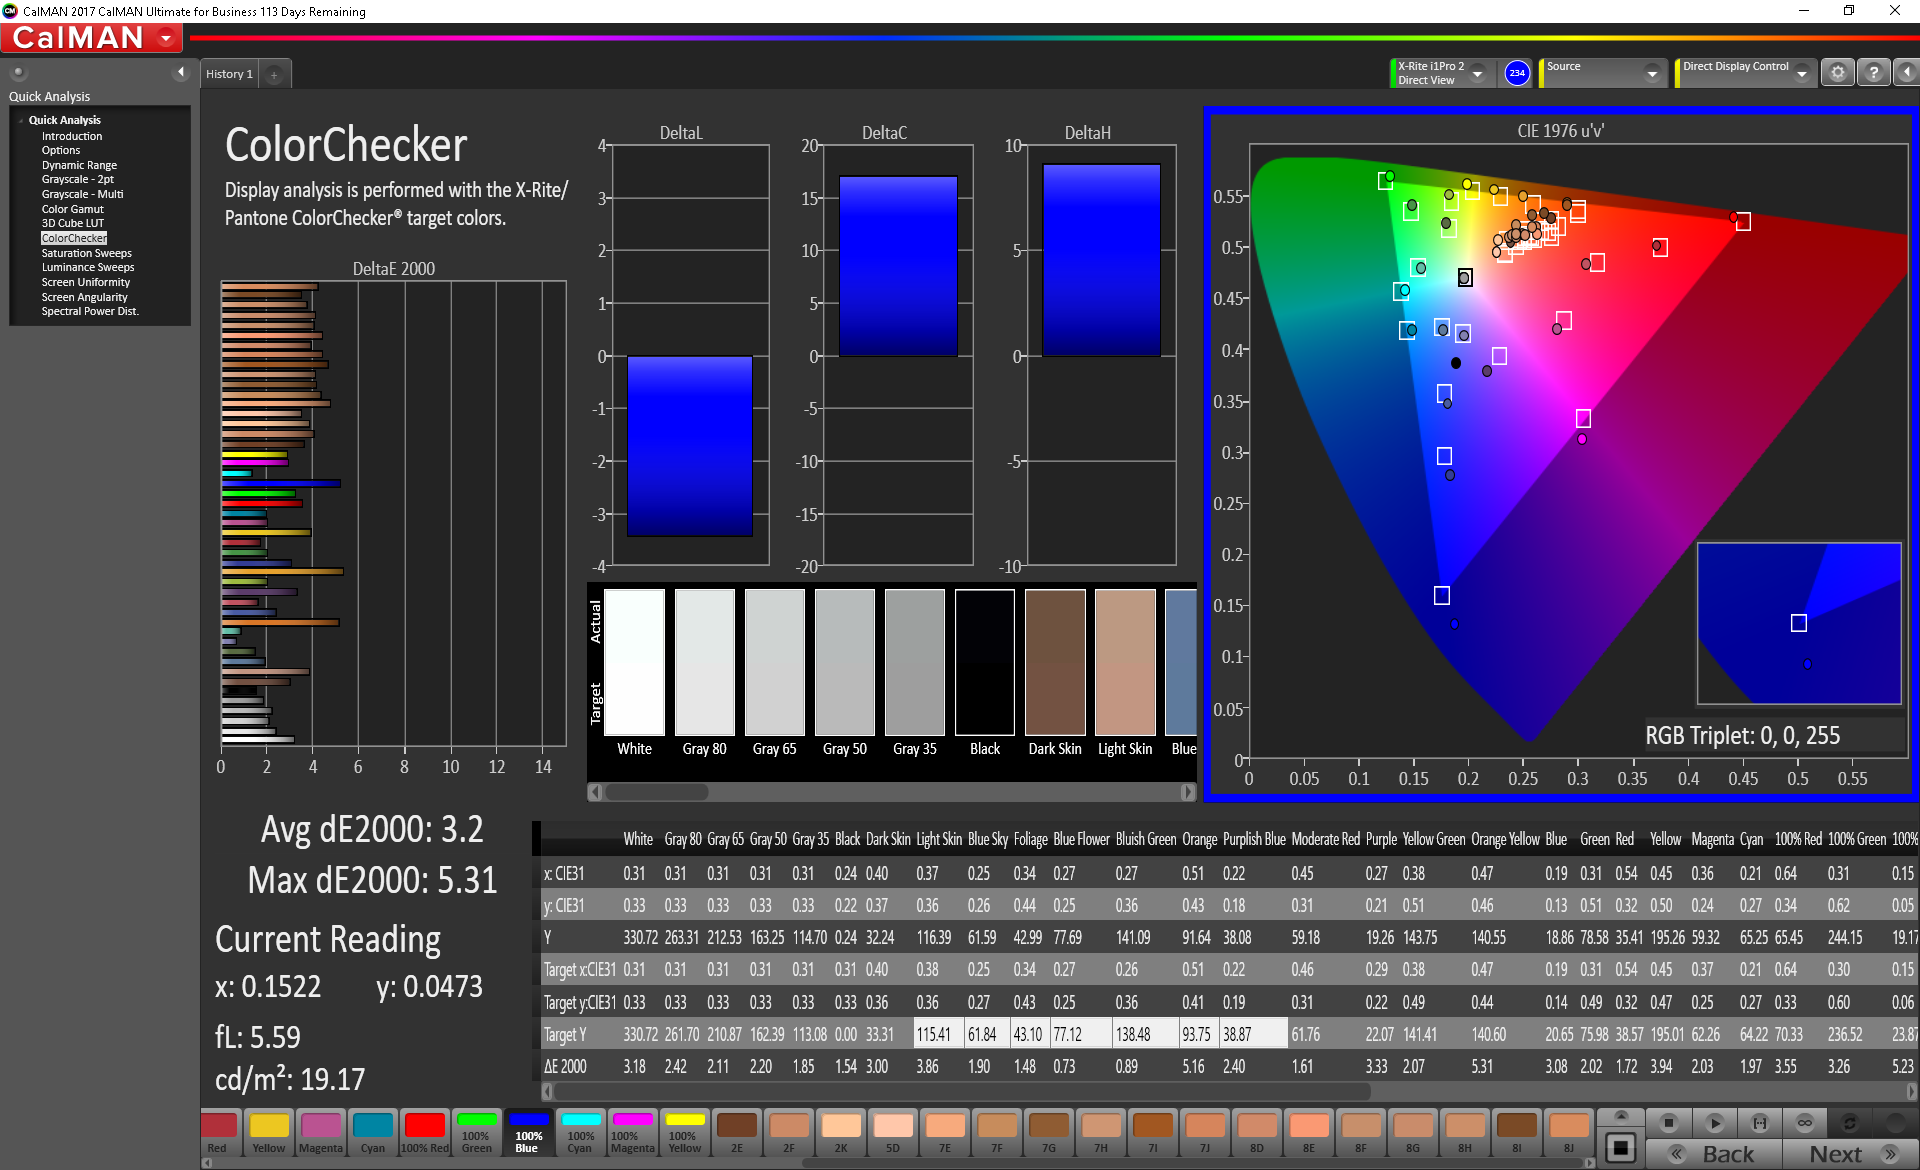Viewport: 1920px width, 1170px height.
Task: Collapse the left sidebar with arrow
Action: pos(181,72)
